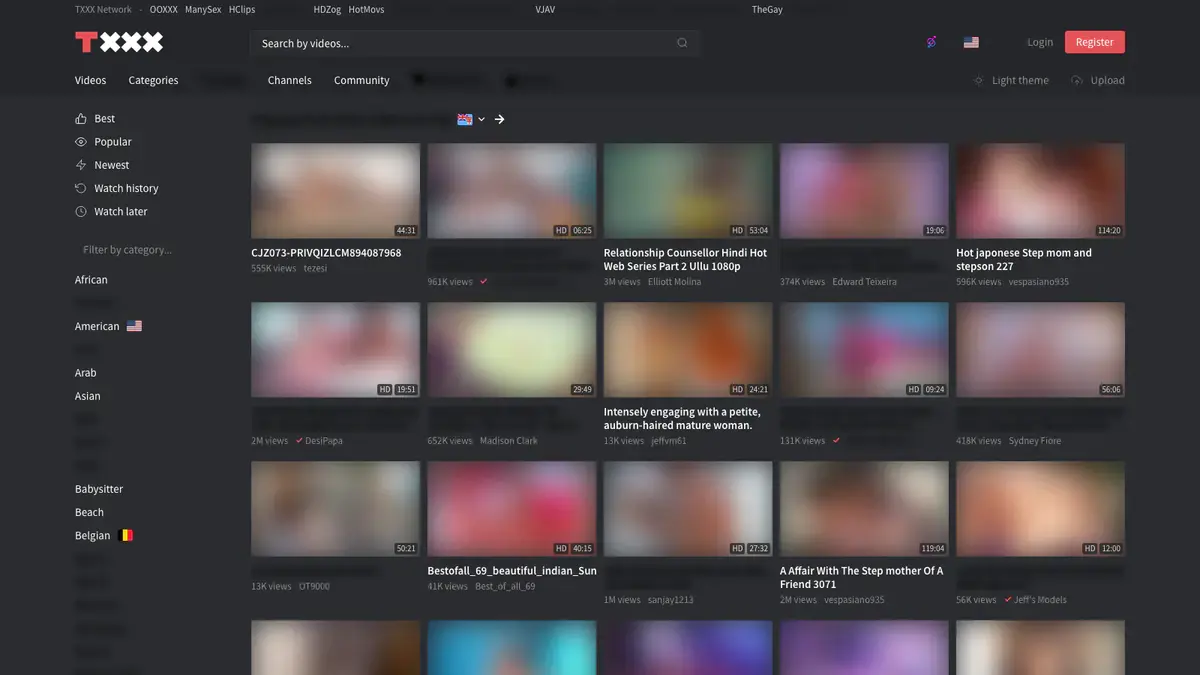Select the Asian category
This screenshot has width=1200, height=675.
[x=88, y=396]
